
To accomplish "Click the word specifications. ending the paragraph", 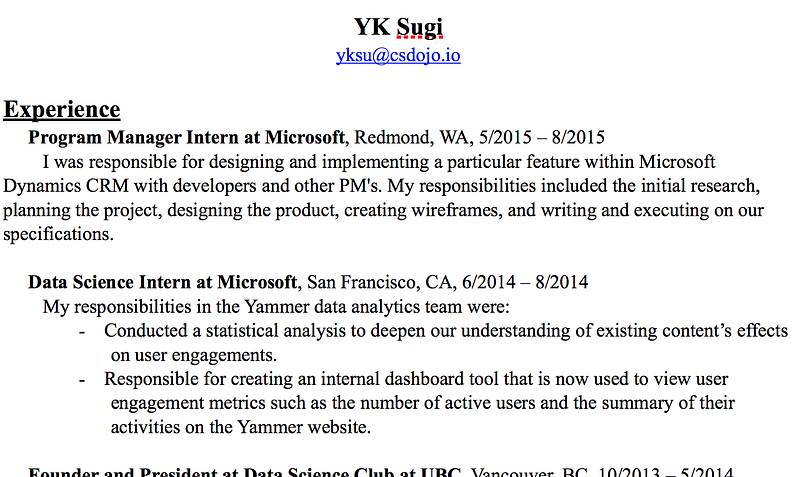I will pyautogui.click(x=58, y=234).
